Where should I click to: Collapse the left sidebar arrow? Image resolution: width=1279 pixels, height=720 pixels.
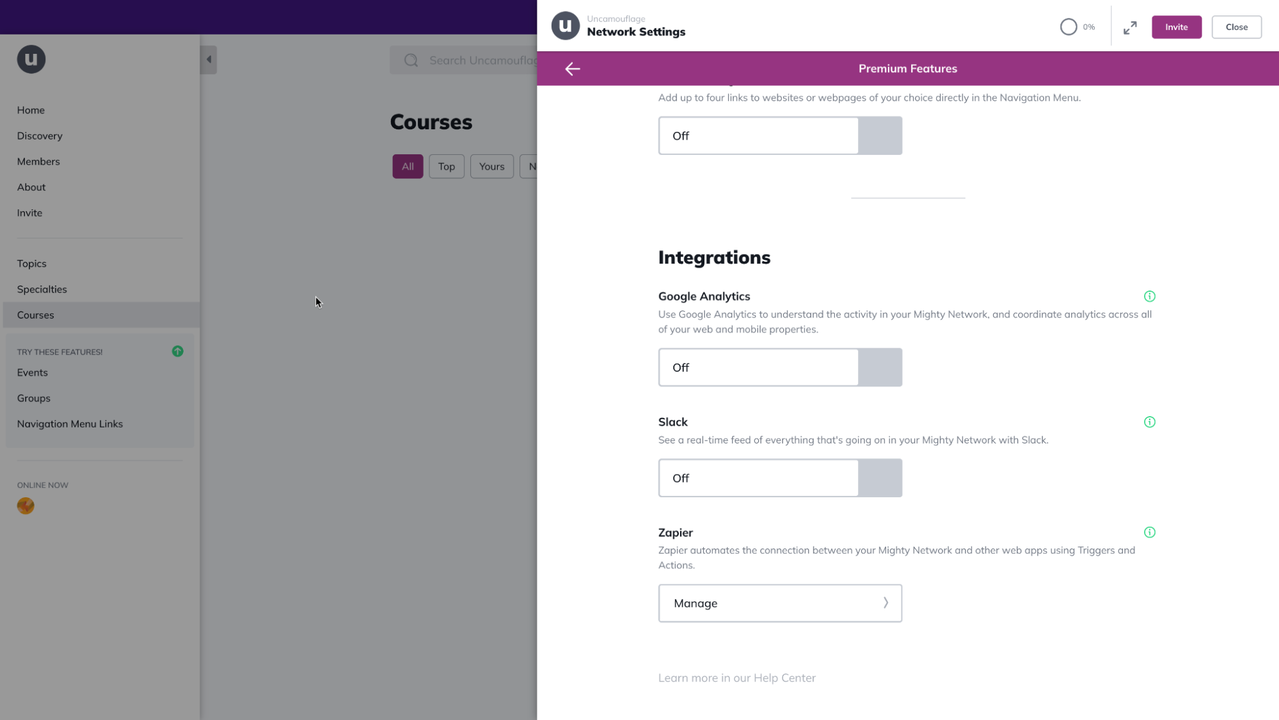(208, 60)
